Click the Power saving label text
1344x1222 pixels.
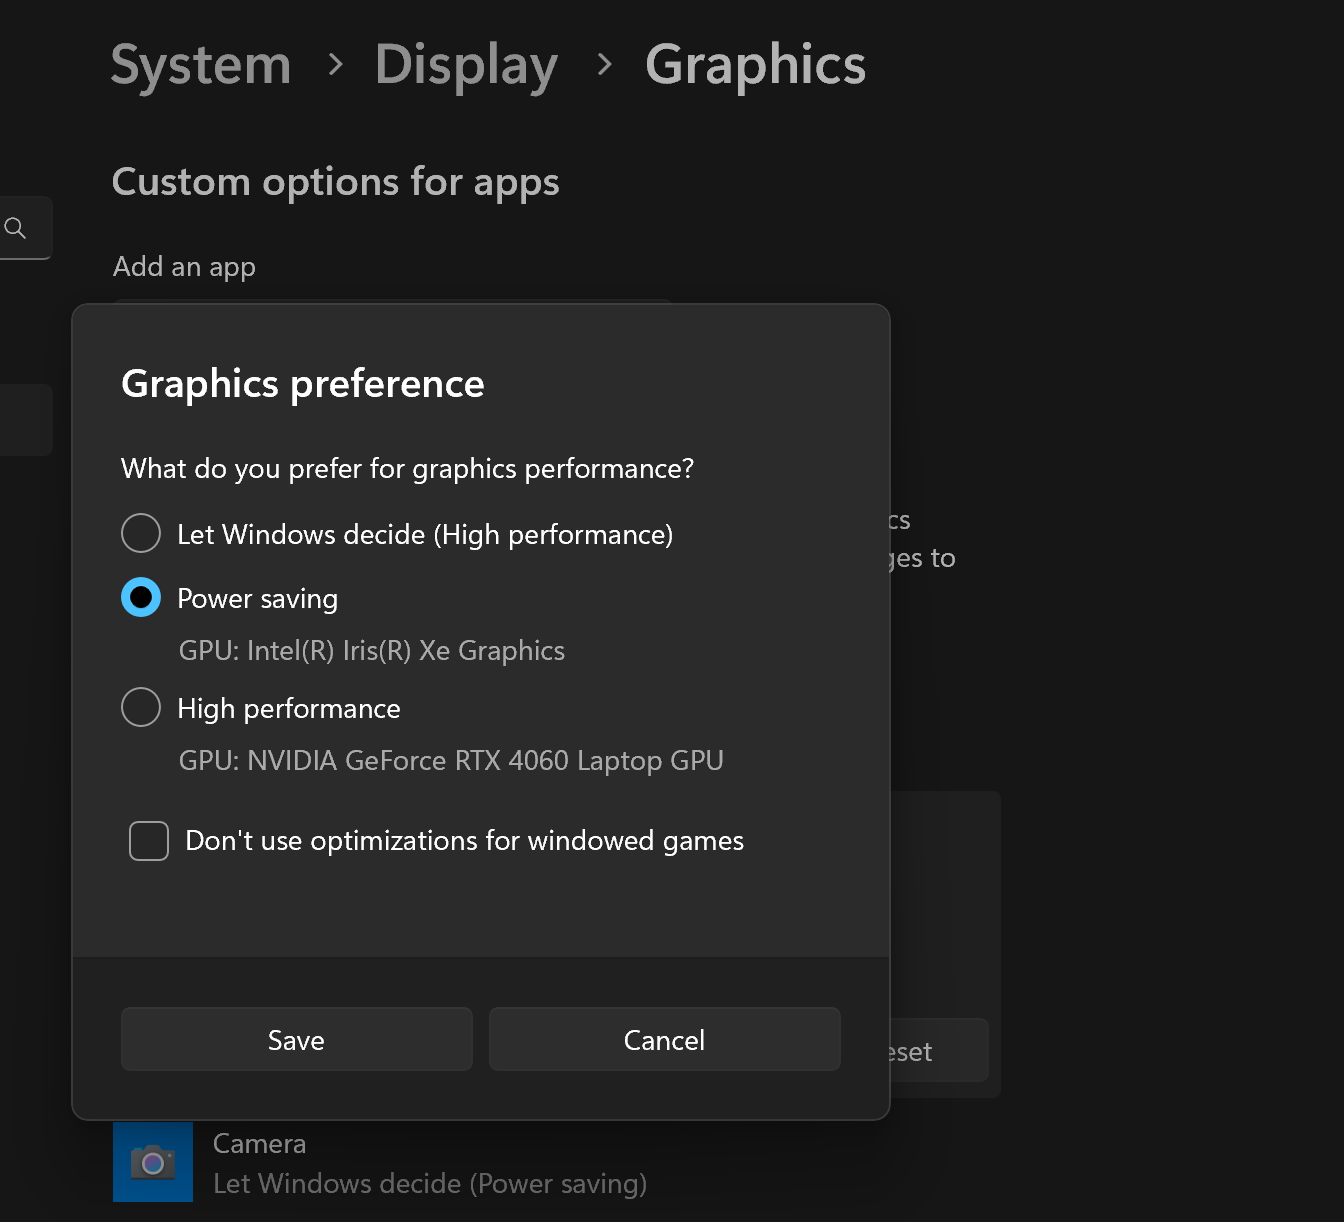point(257,598)
